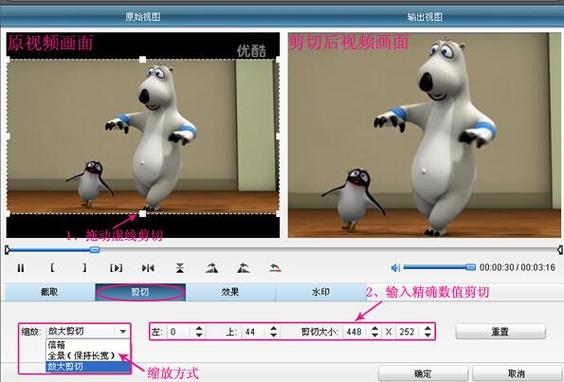
Task: Decrease crop height with down arrow
Action: (428, 335)
